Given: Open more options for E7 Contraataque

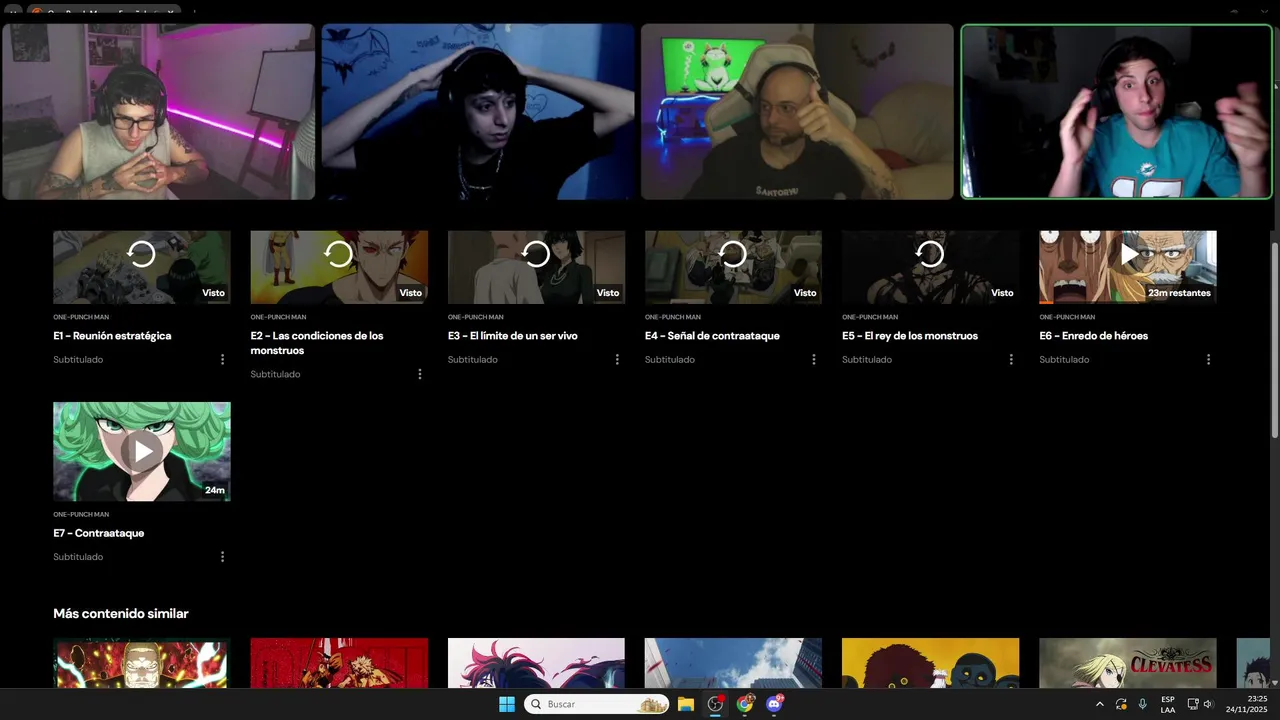Looking at the screenshot, I should coord(222,557).
